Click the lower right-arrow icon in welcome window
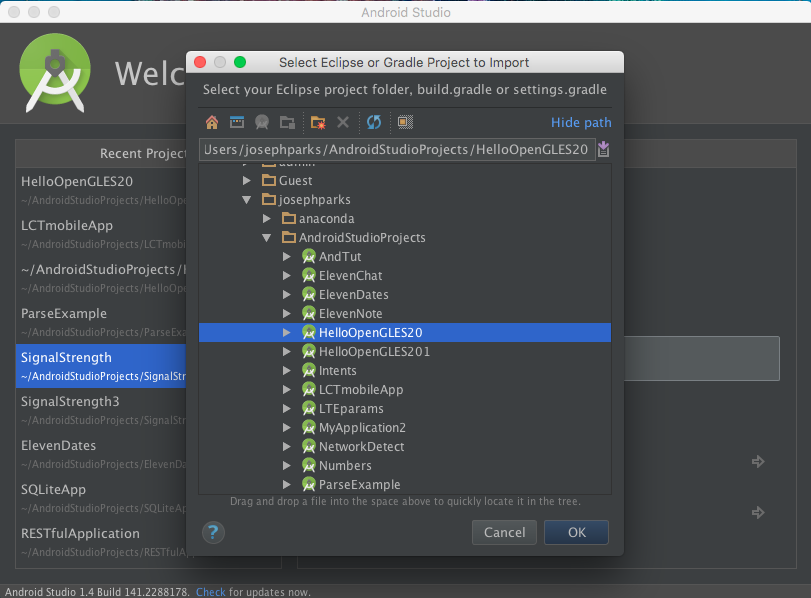 click(x=758, y=512)
